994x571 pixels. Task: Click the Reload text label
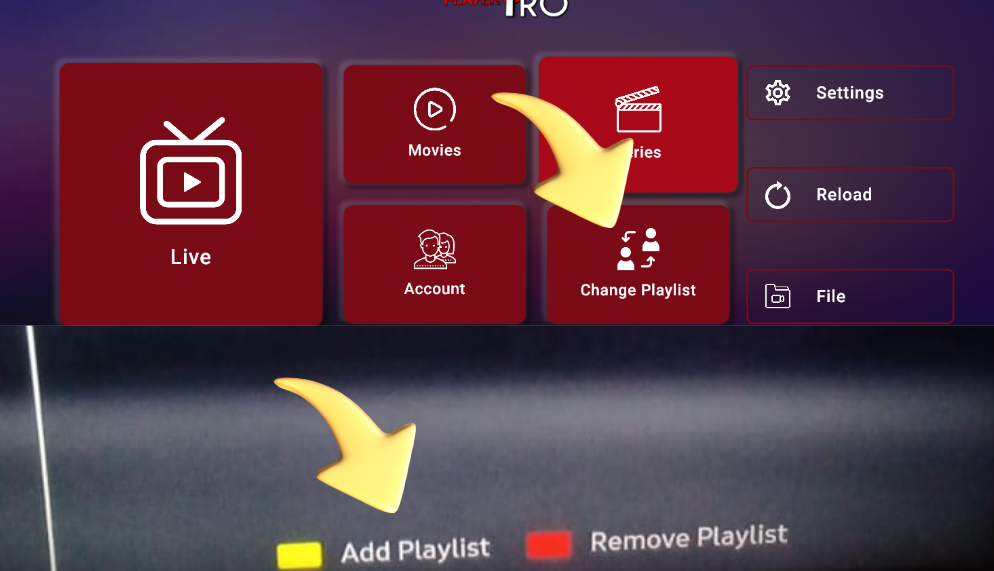tap(843, 195)
